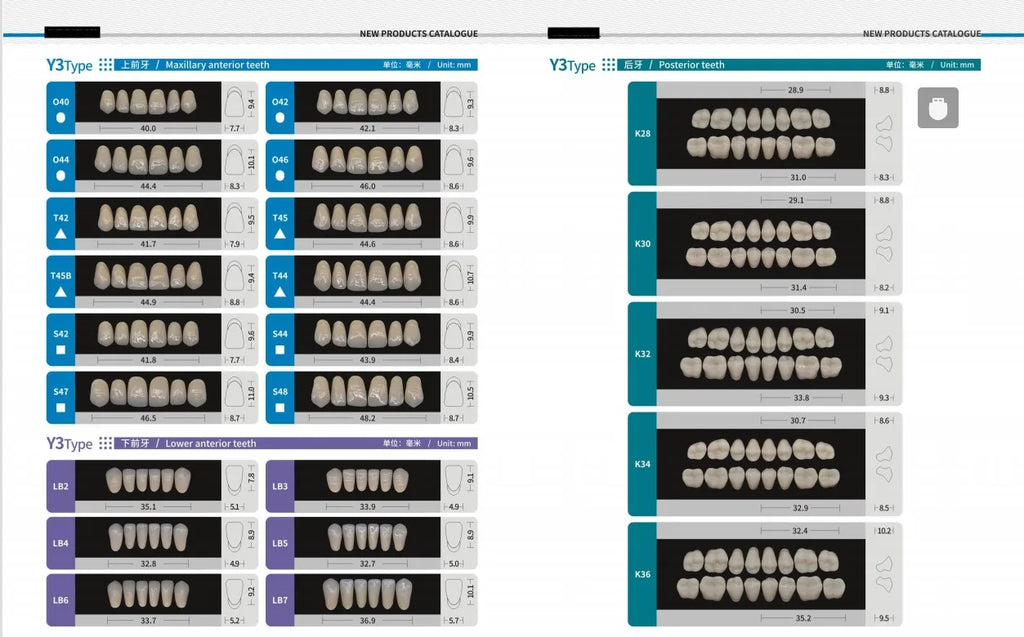
Task: Select the S48 label with square symbol
Action: coord(280,398)
